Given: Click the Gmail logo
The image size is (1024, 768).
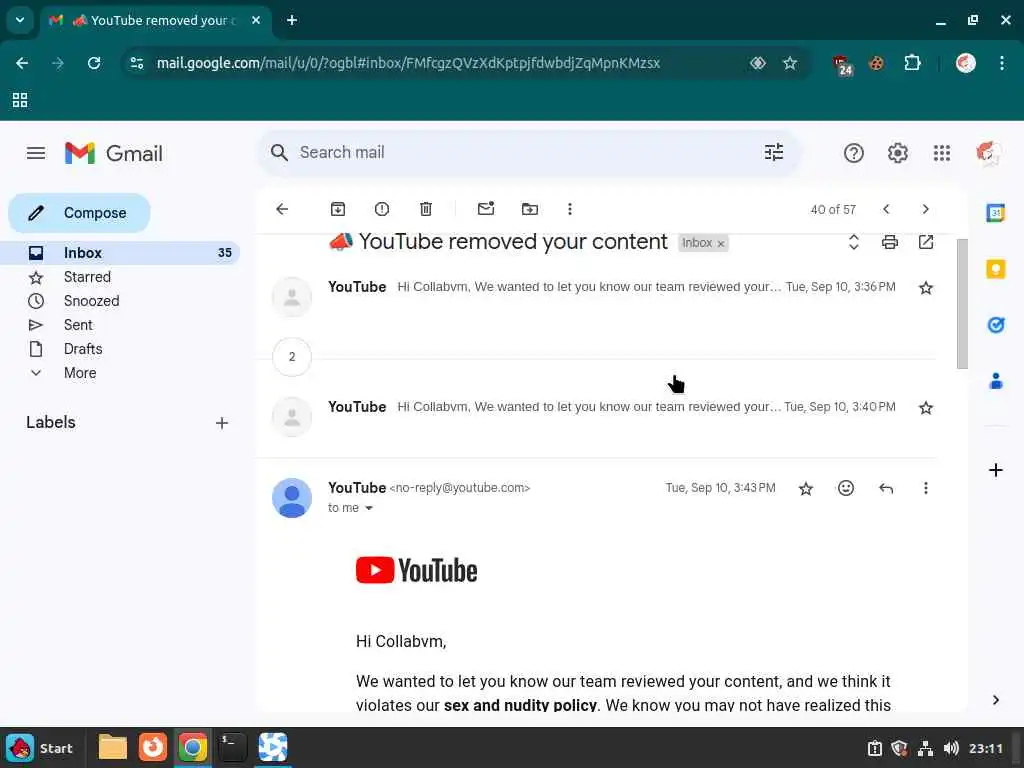Looking at the screenshot, I should click(x=114, y=153).
